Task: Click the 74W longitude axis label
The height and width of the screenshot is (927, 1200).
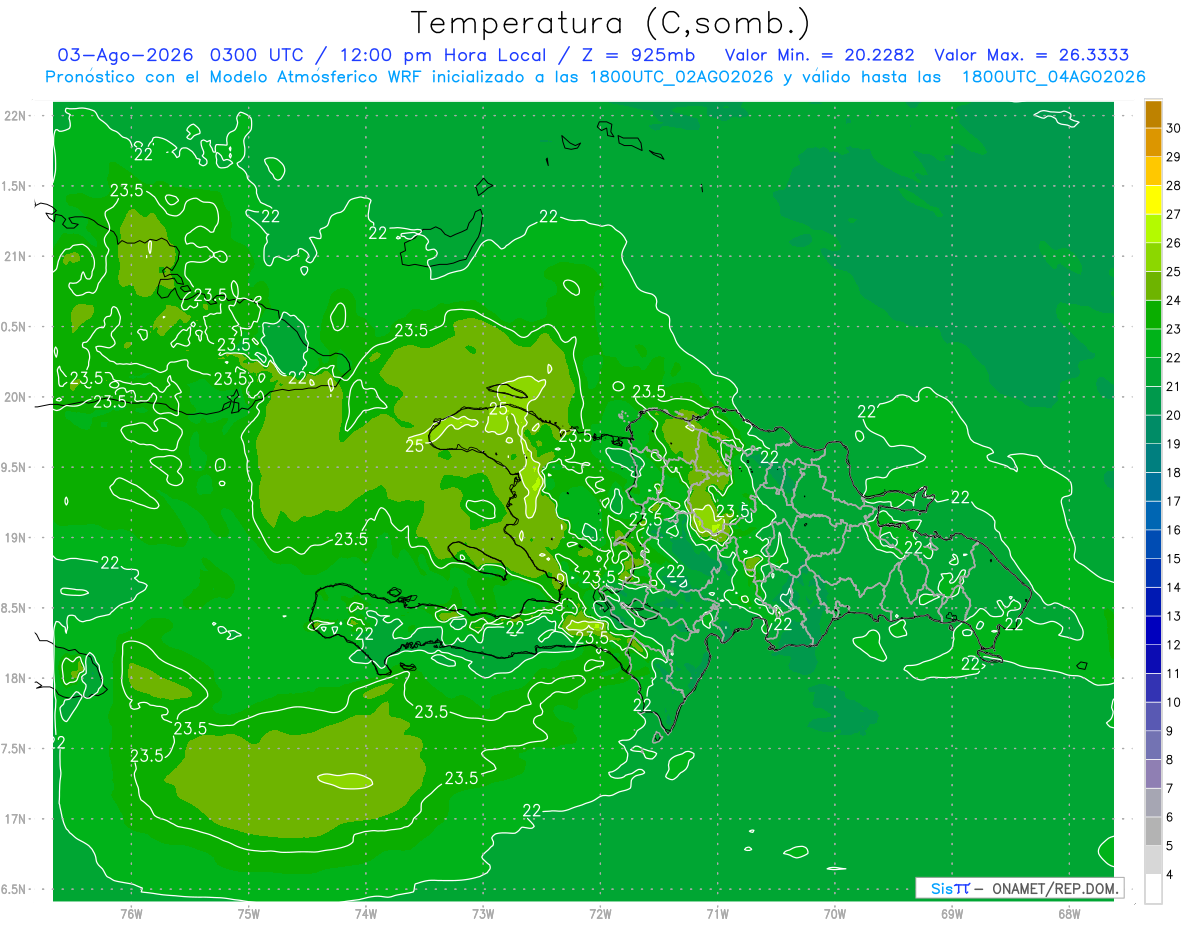Action: tap(366, 913)
